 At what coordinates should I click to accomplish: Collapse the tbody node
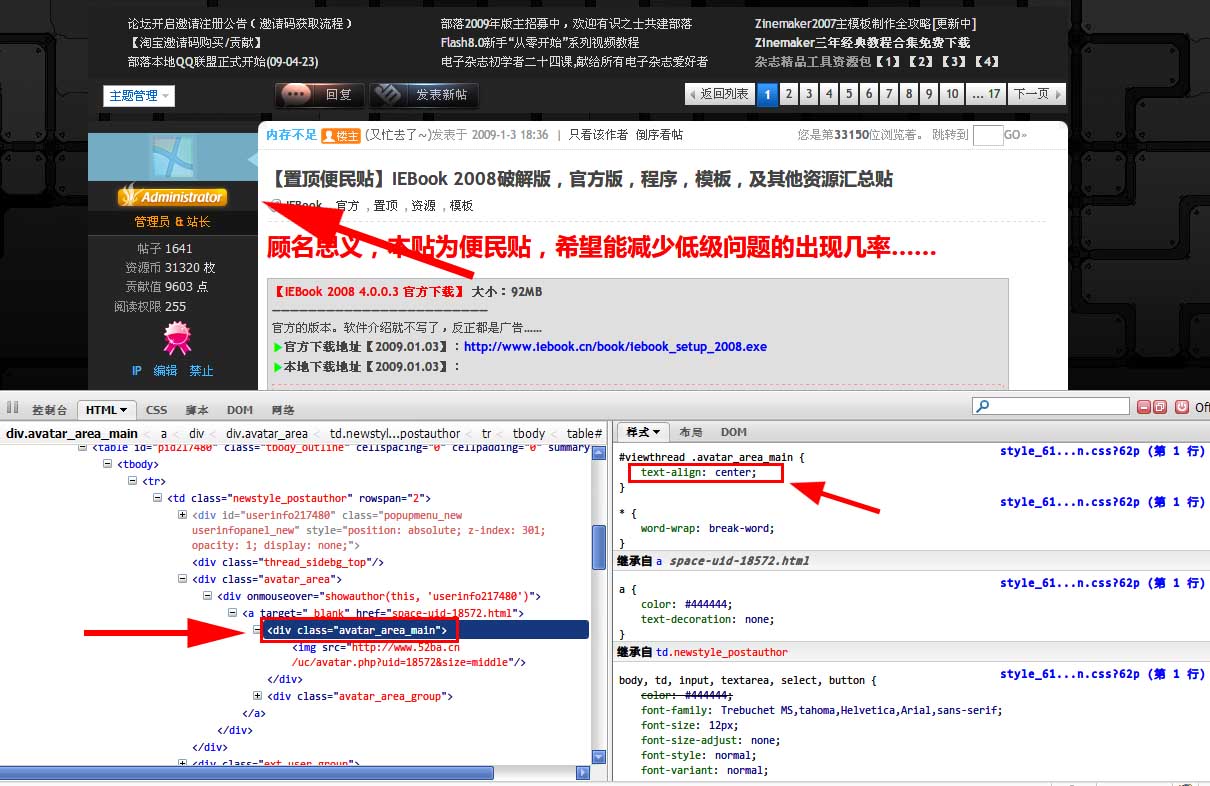[x=110, y=465]
